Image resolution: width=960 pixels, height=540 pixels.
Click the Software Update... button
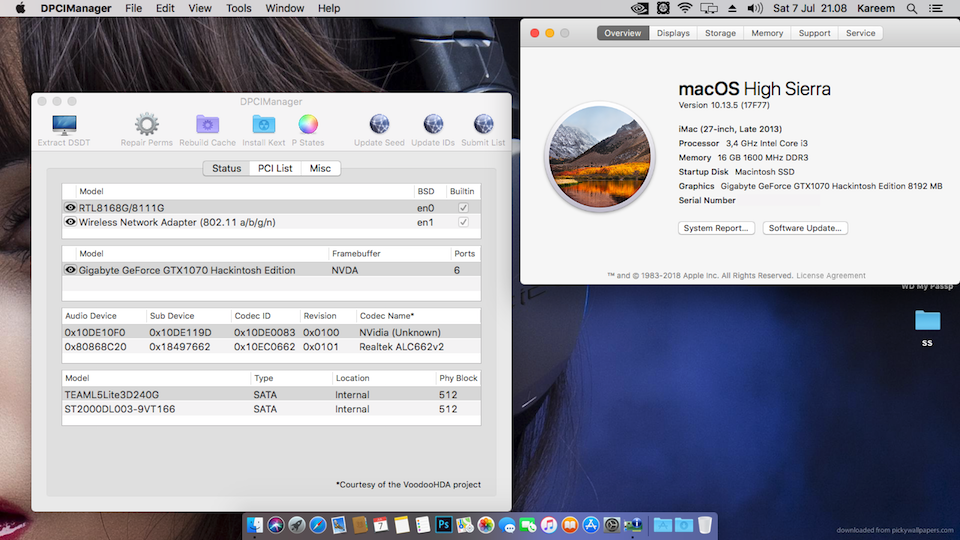coord(805,228)
